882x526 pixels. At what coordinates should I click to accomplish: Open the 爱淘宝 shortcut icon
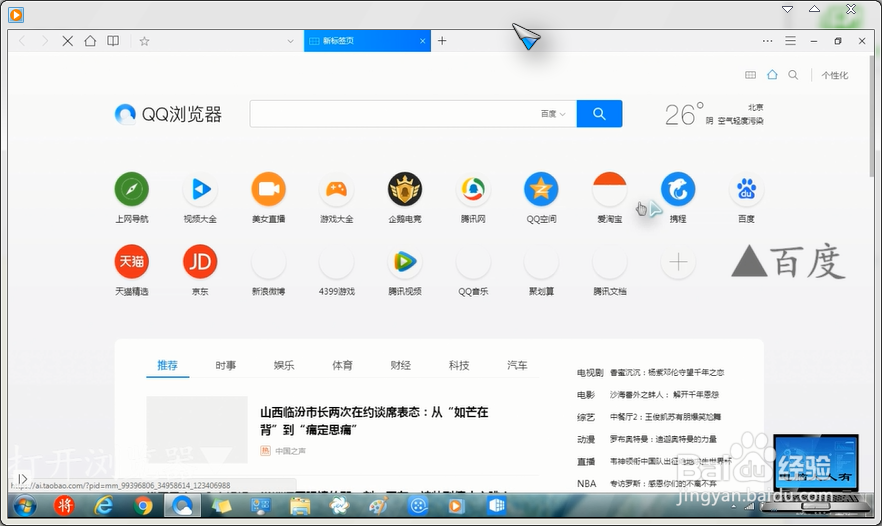click(x=610, y=189)
